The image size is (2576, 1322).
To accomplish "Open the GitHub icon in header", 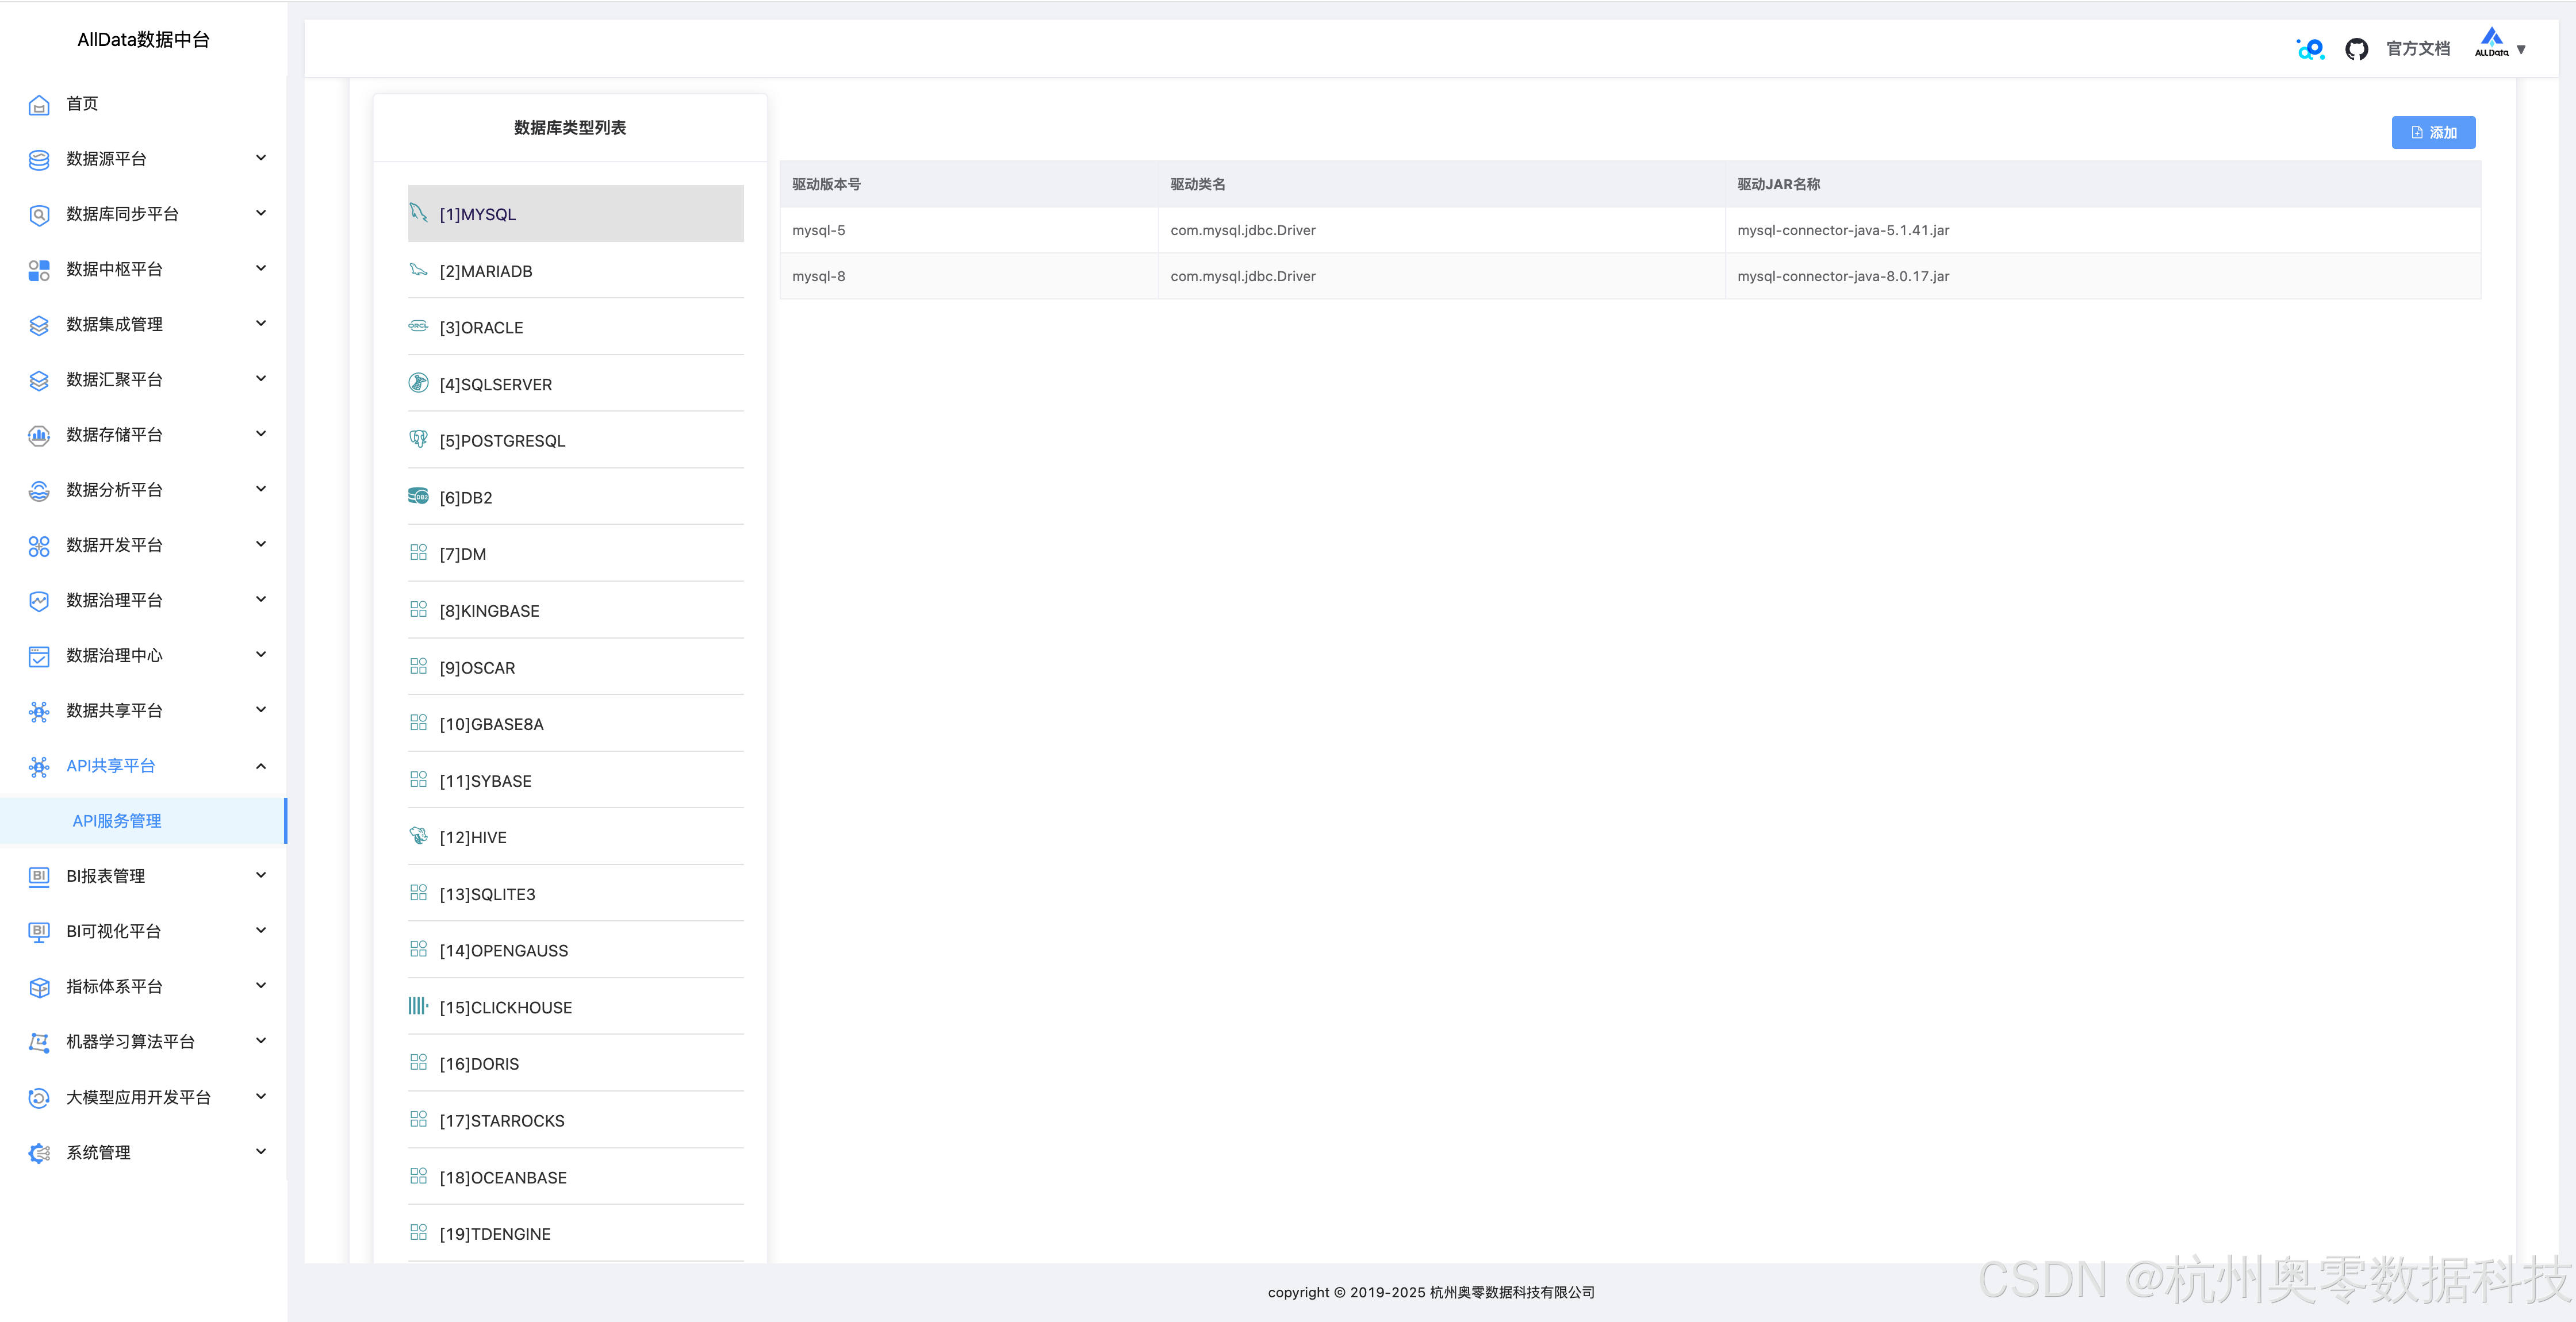I will (2356, 49).
